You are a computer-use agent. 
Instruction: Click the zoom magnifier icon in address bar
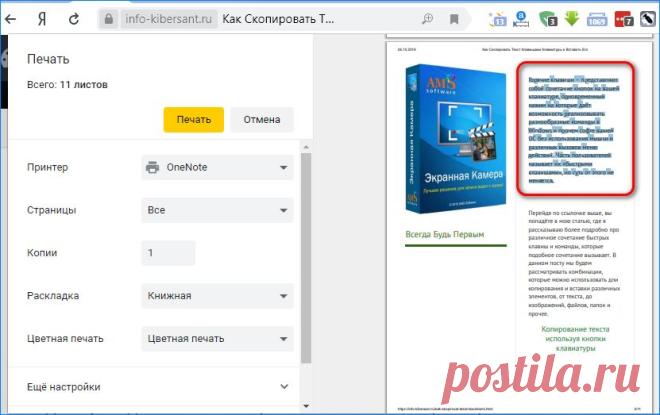pos(428,19)
